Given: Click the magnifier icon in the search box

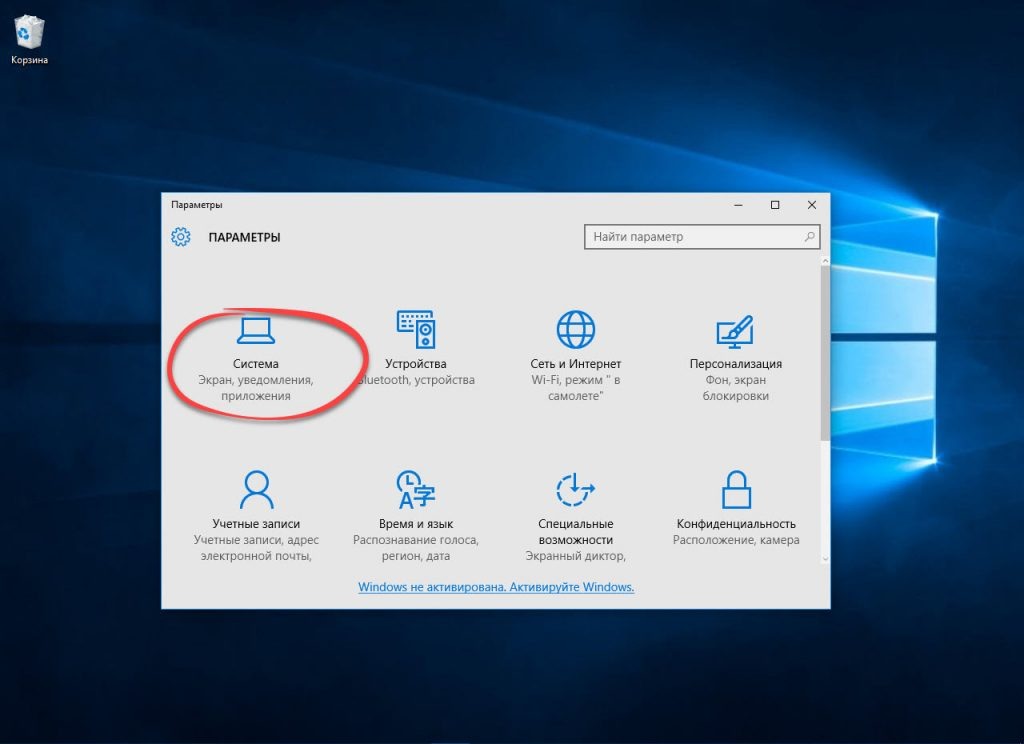Looking at the screenshot, I should click(809, 236).
